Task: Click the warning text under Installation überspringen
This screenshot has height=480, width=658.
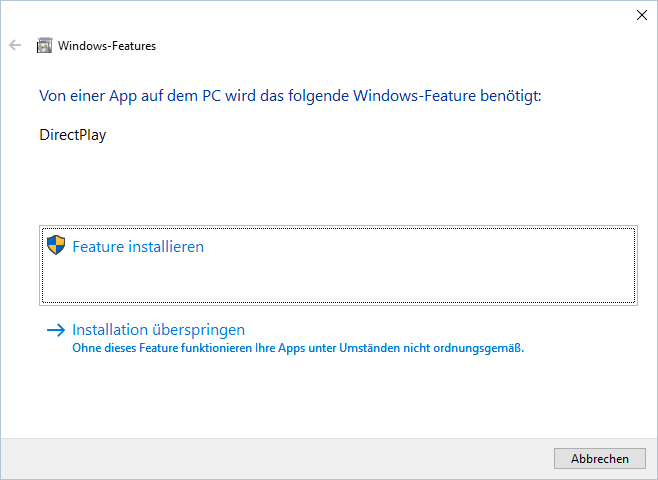Action: (x=298, y=349)
